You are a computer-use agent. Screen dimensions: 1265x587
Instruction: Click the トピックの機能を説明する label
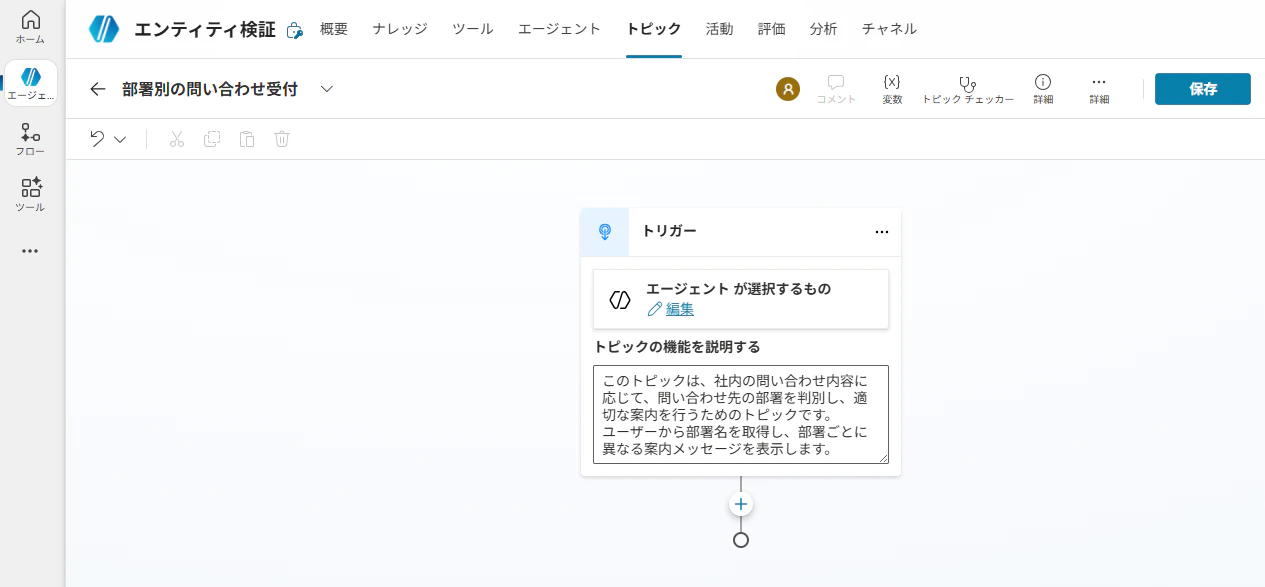677,347
